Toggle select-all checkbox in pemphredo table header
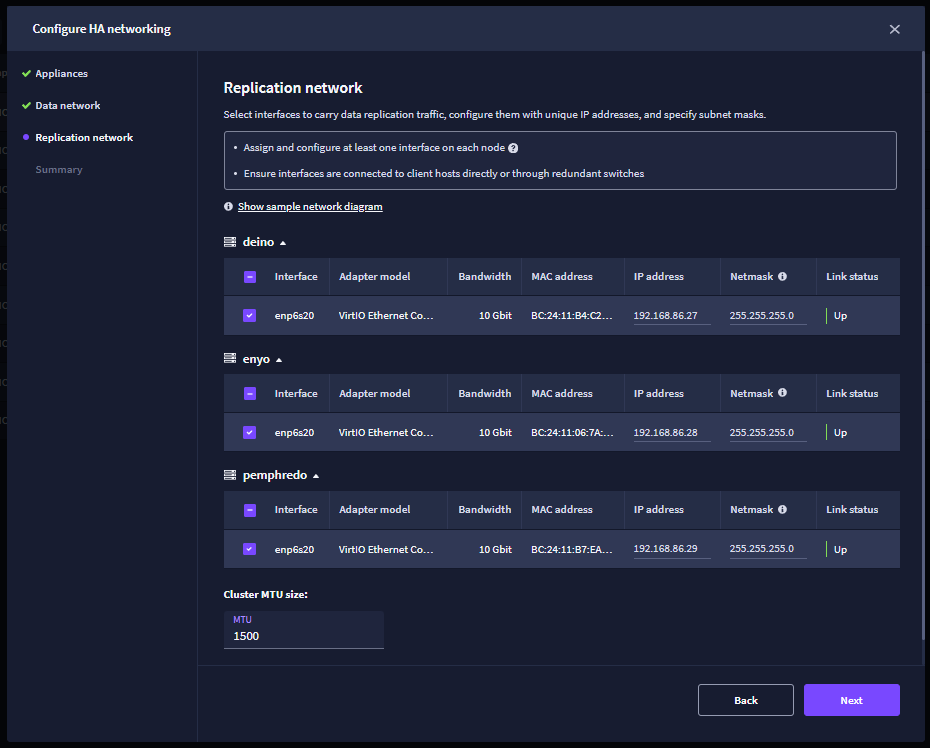The width and height of the screenshot is (930, 748). tap(250, 510)
